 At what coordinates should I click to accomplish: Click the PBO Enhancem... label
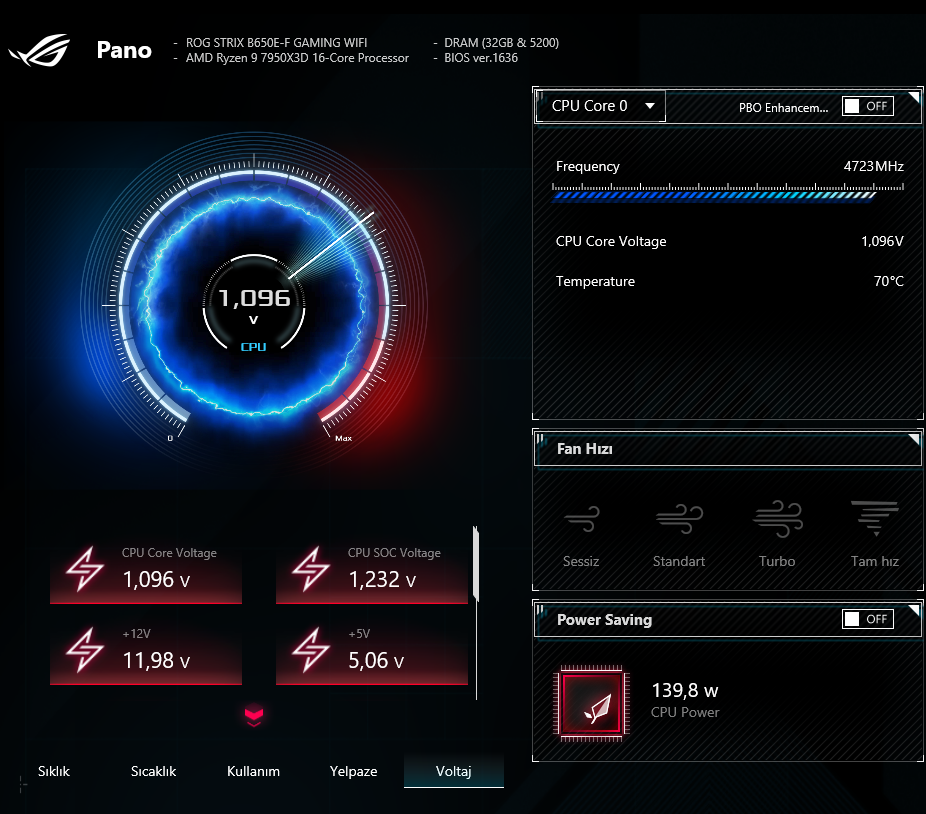coord(784,108)
